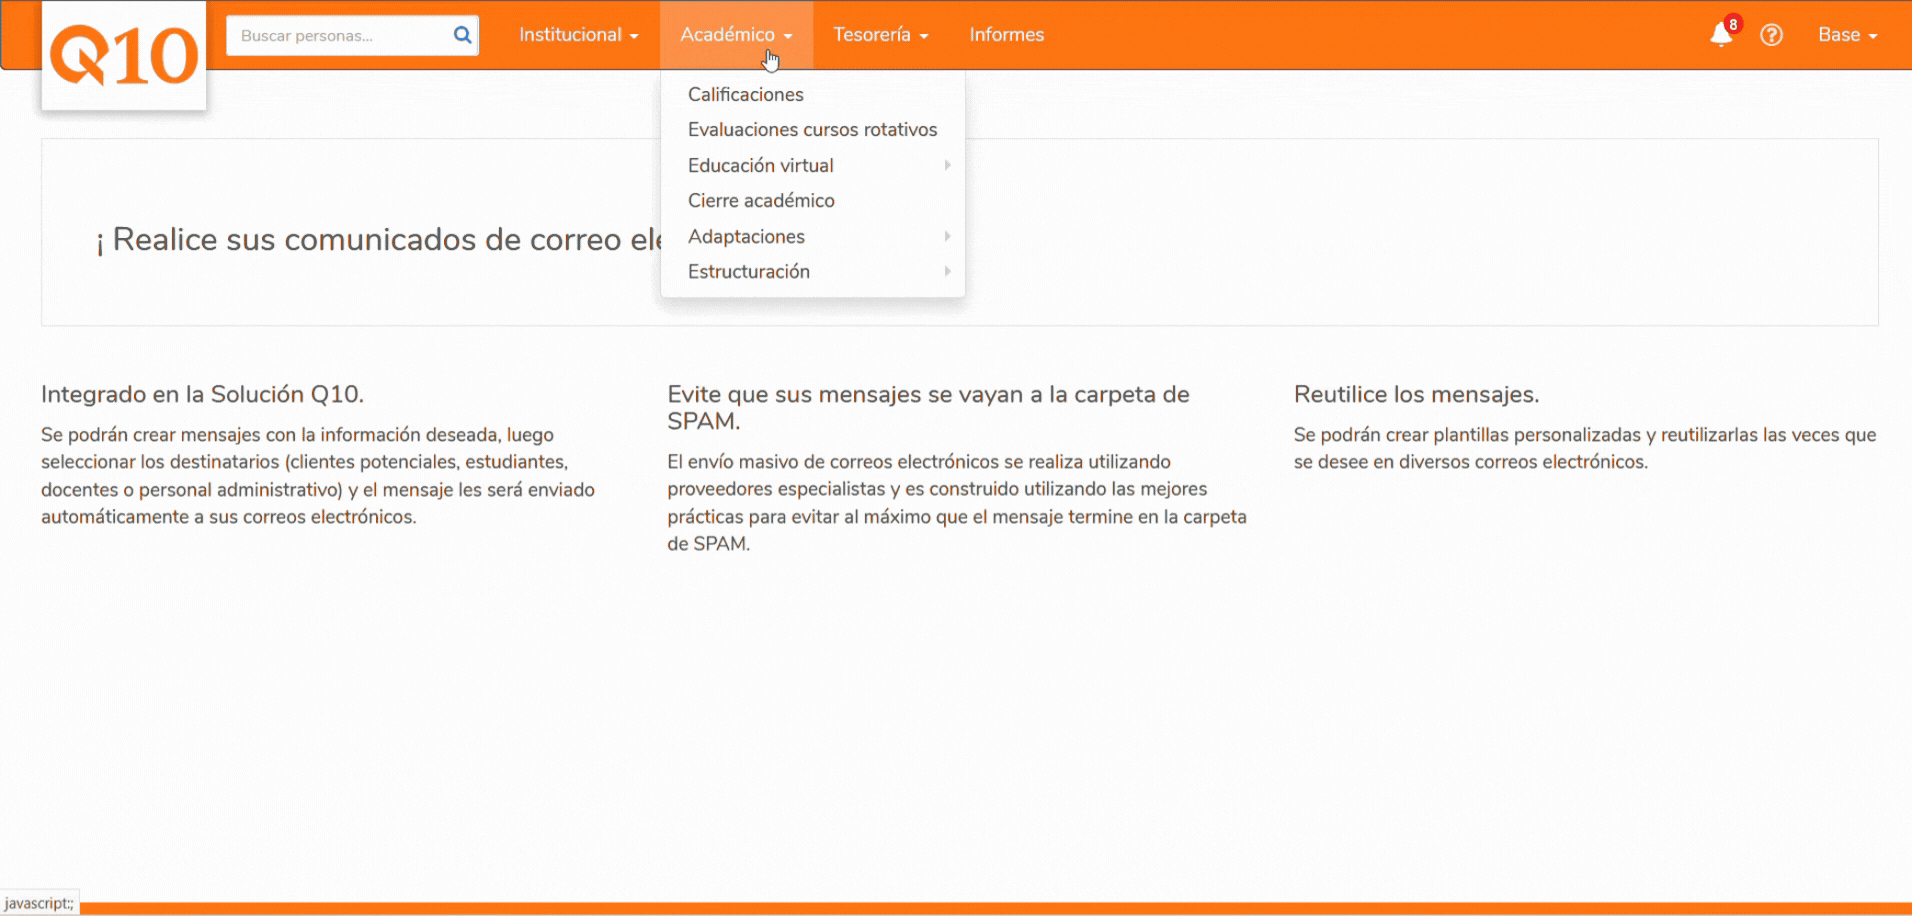This screenshot has height=916, width=1912.
Task: Click the 'Evite que sus mensajes' SPAM heading
Action: pyautogui.click(x=928, y=407)
